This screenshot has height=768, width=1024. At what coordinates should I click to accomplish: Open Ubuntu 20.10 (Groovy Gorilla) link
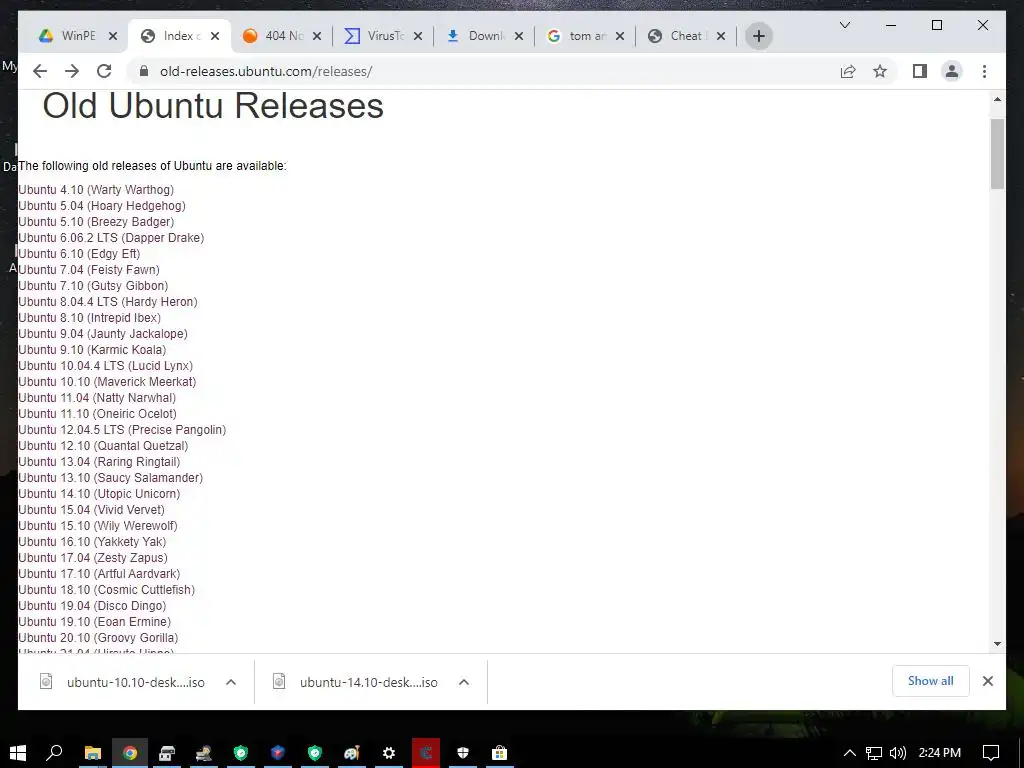(98, 638)
